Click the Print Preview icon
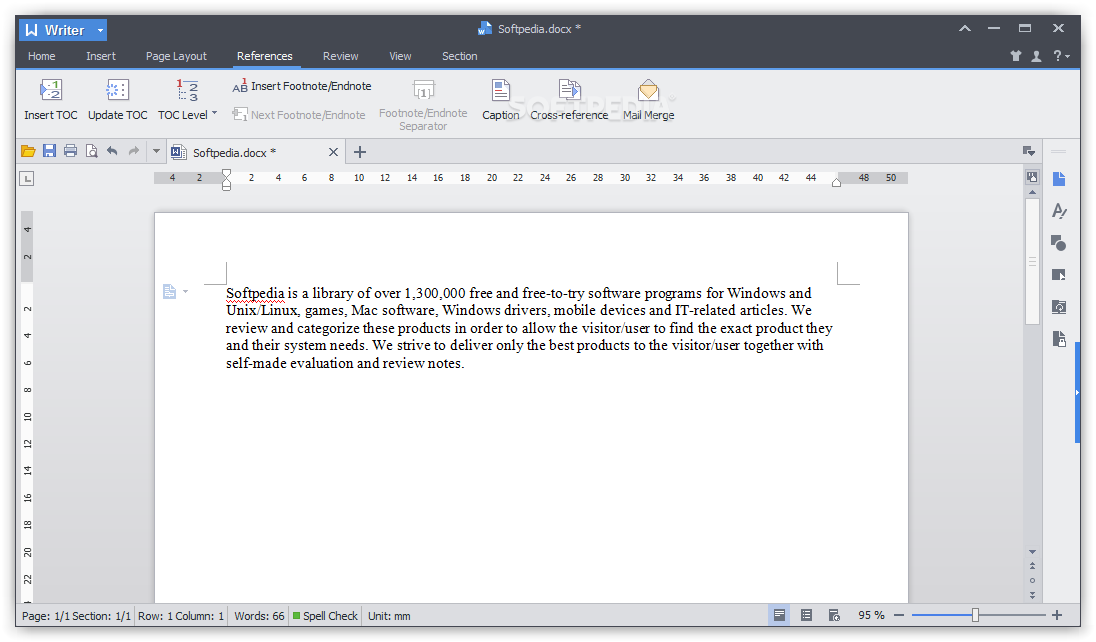 click(91, 151)
